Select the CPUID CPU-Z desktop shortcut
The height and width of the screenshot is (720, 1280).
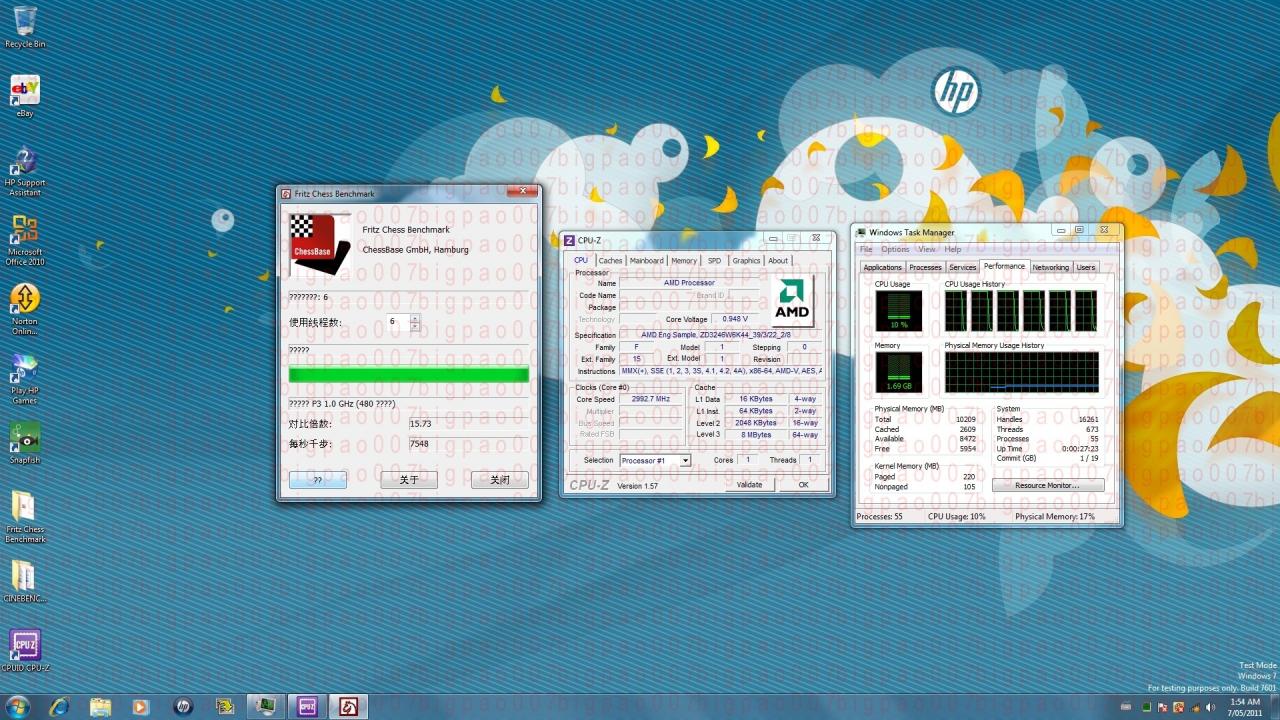[x=25, y=650]
